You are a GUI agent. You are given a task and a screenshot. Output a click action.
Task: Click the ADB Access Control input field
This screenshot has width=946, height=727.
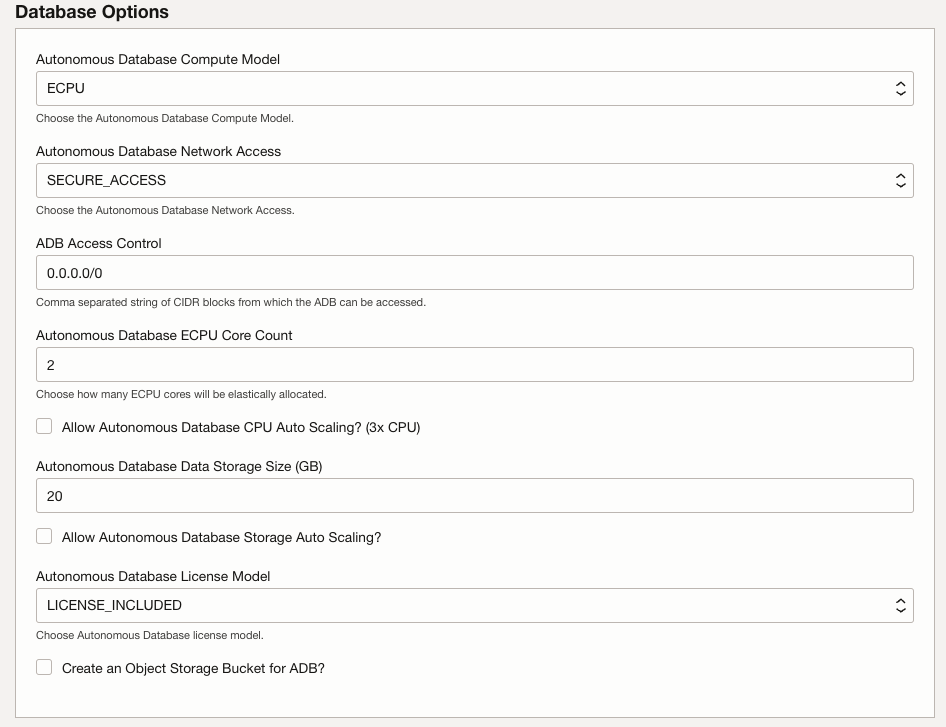[400, 272]
